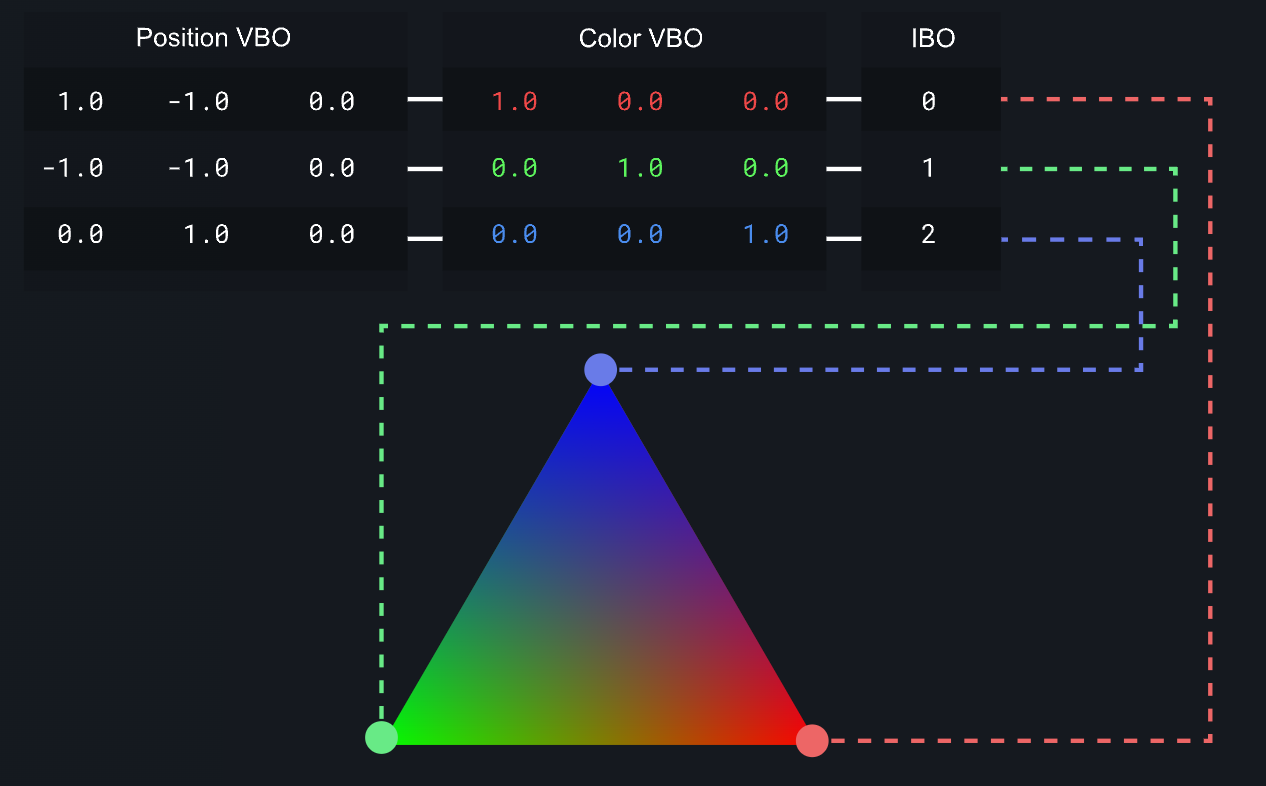The height and width of the screenshot is (786, 1266).
Task: Click the red vertex dot at triangle corner
Action: point(812,741)
